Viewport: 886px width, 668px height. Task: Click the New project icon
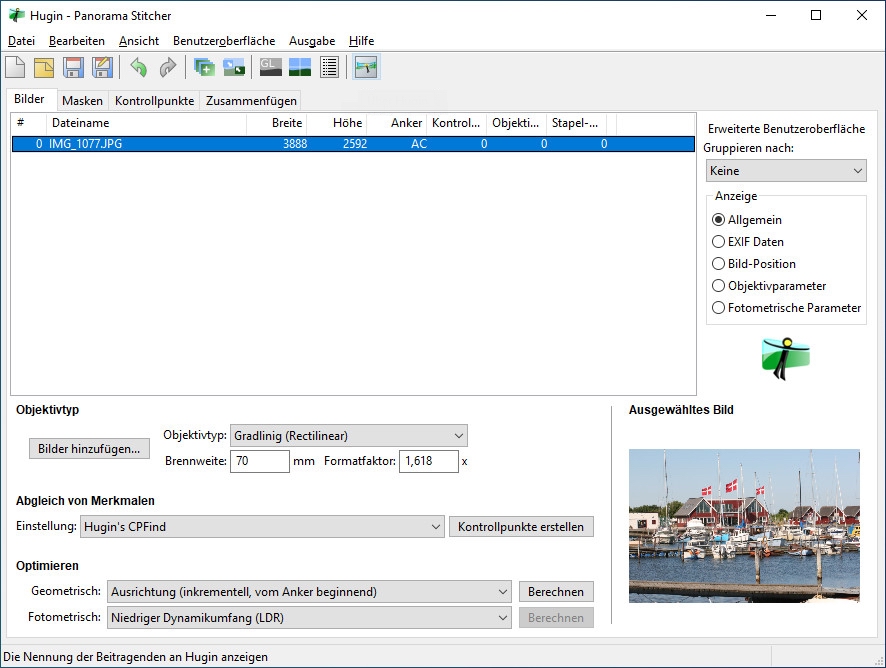click(16, 67)
